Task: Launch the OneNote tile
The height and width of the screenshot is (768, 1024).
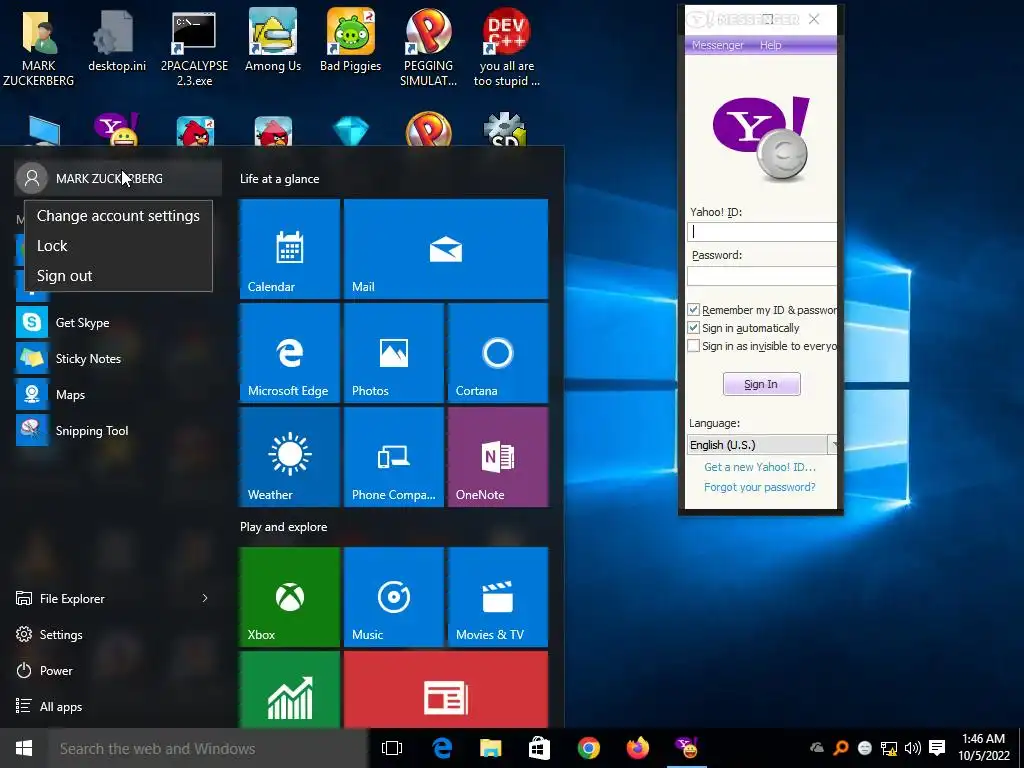Action: pos(498,456)
